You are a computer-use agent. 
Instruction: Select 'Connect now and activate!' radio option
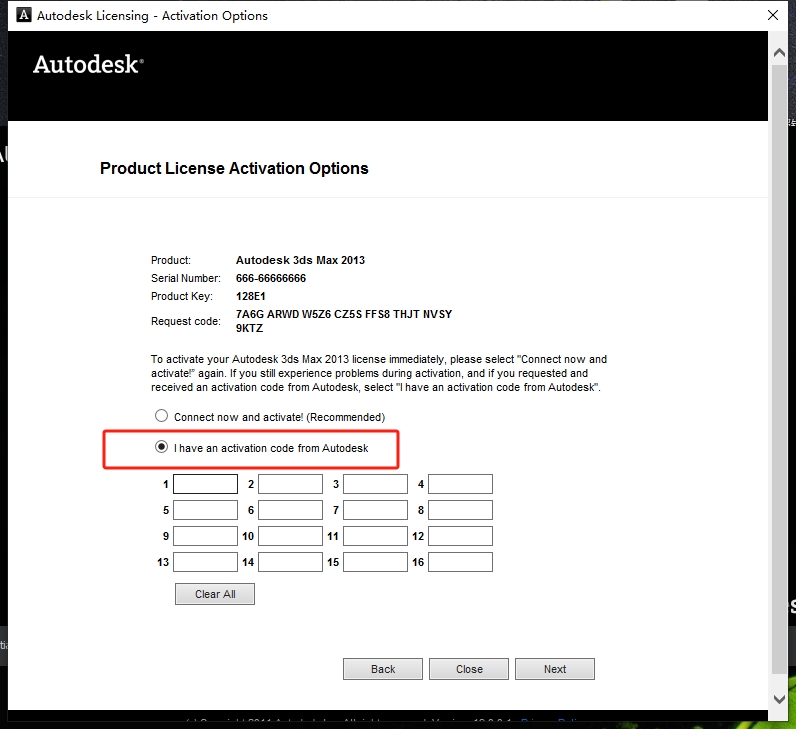(161, 416)
